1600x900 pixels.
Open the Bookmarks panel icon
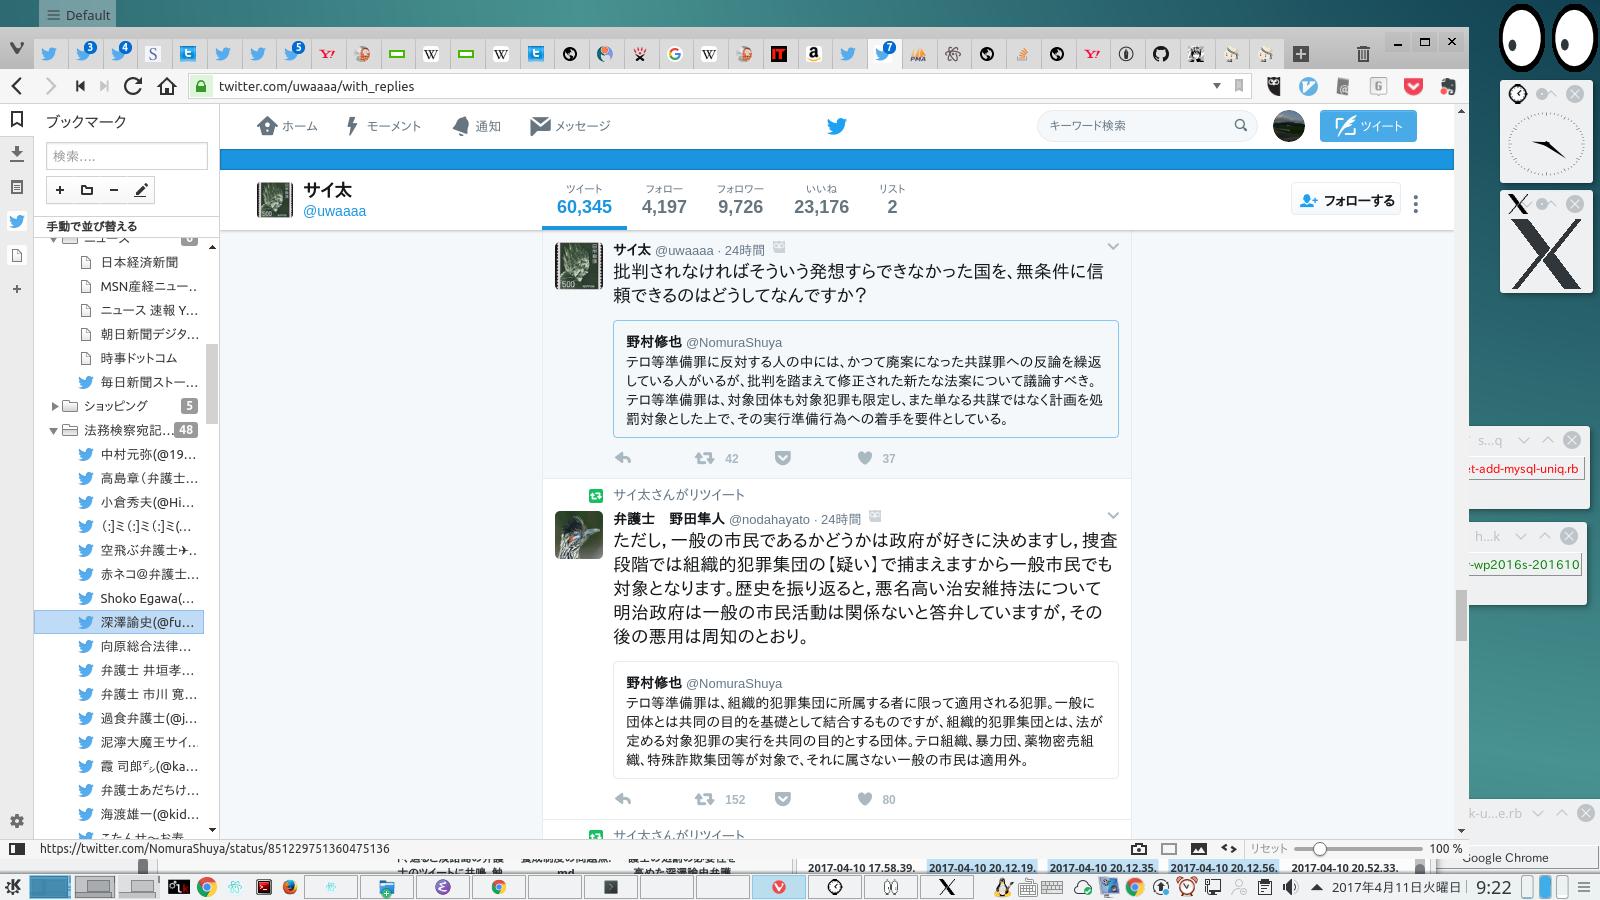(17, 119)
